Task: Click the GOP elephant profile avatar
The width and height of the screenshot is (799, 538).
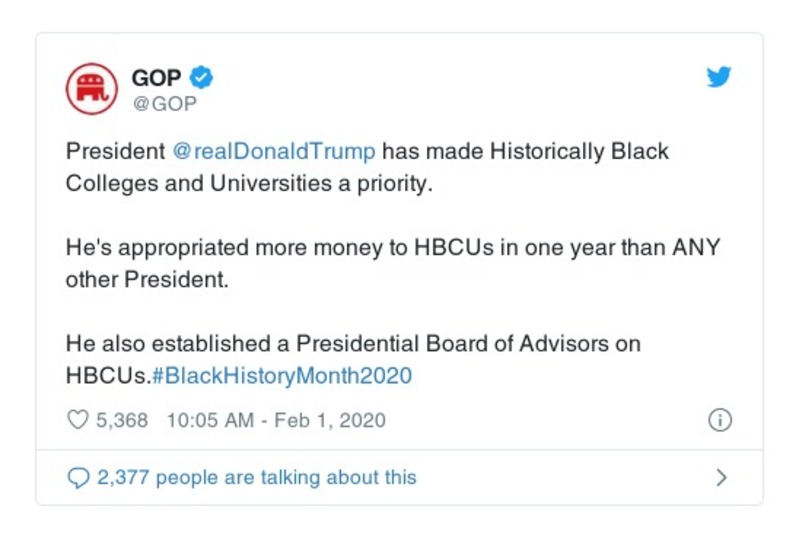Action: point(92,89)
